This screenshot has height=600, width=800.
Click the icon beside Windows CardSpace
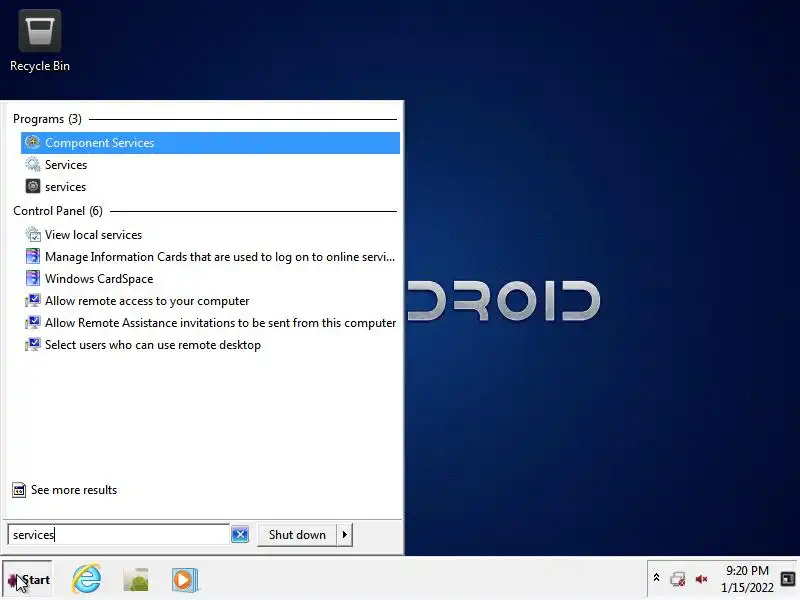(x=33, y=278)
